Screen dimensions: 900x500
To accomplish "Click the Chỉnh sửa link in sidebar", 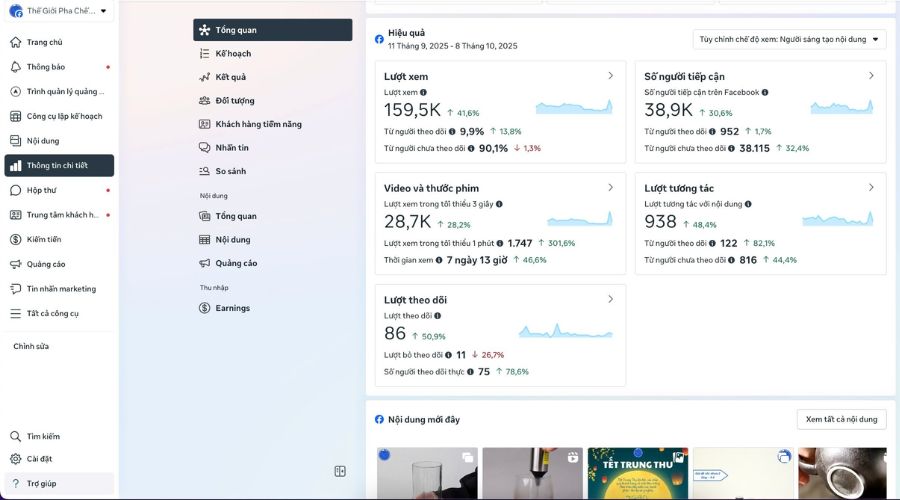I will point(31,346).
